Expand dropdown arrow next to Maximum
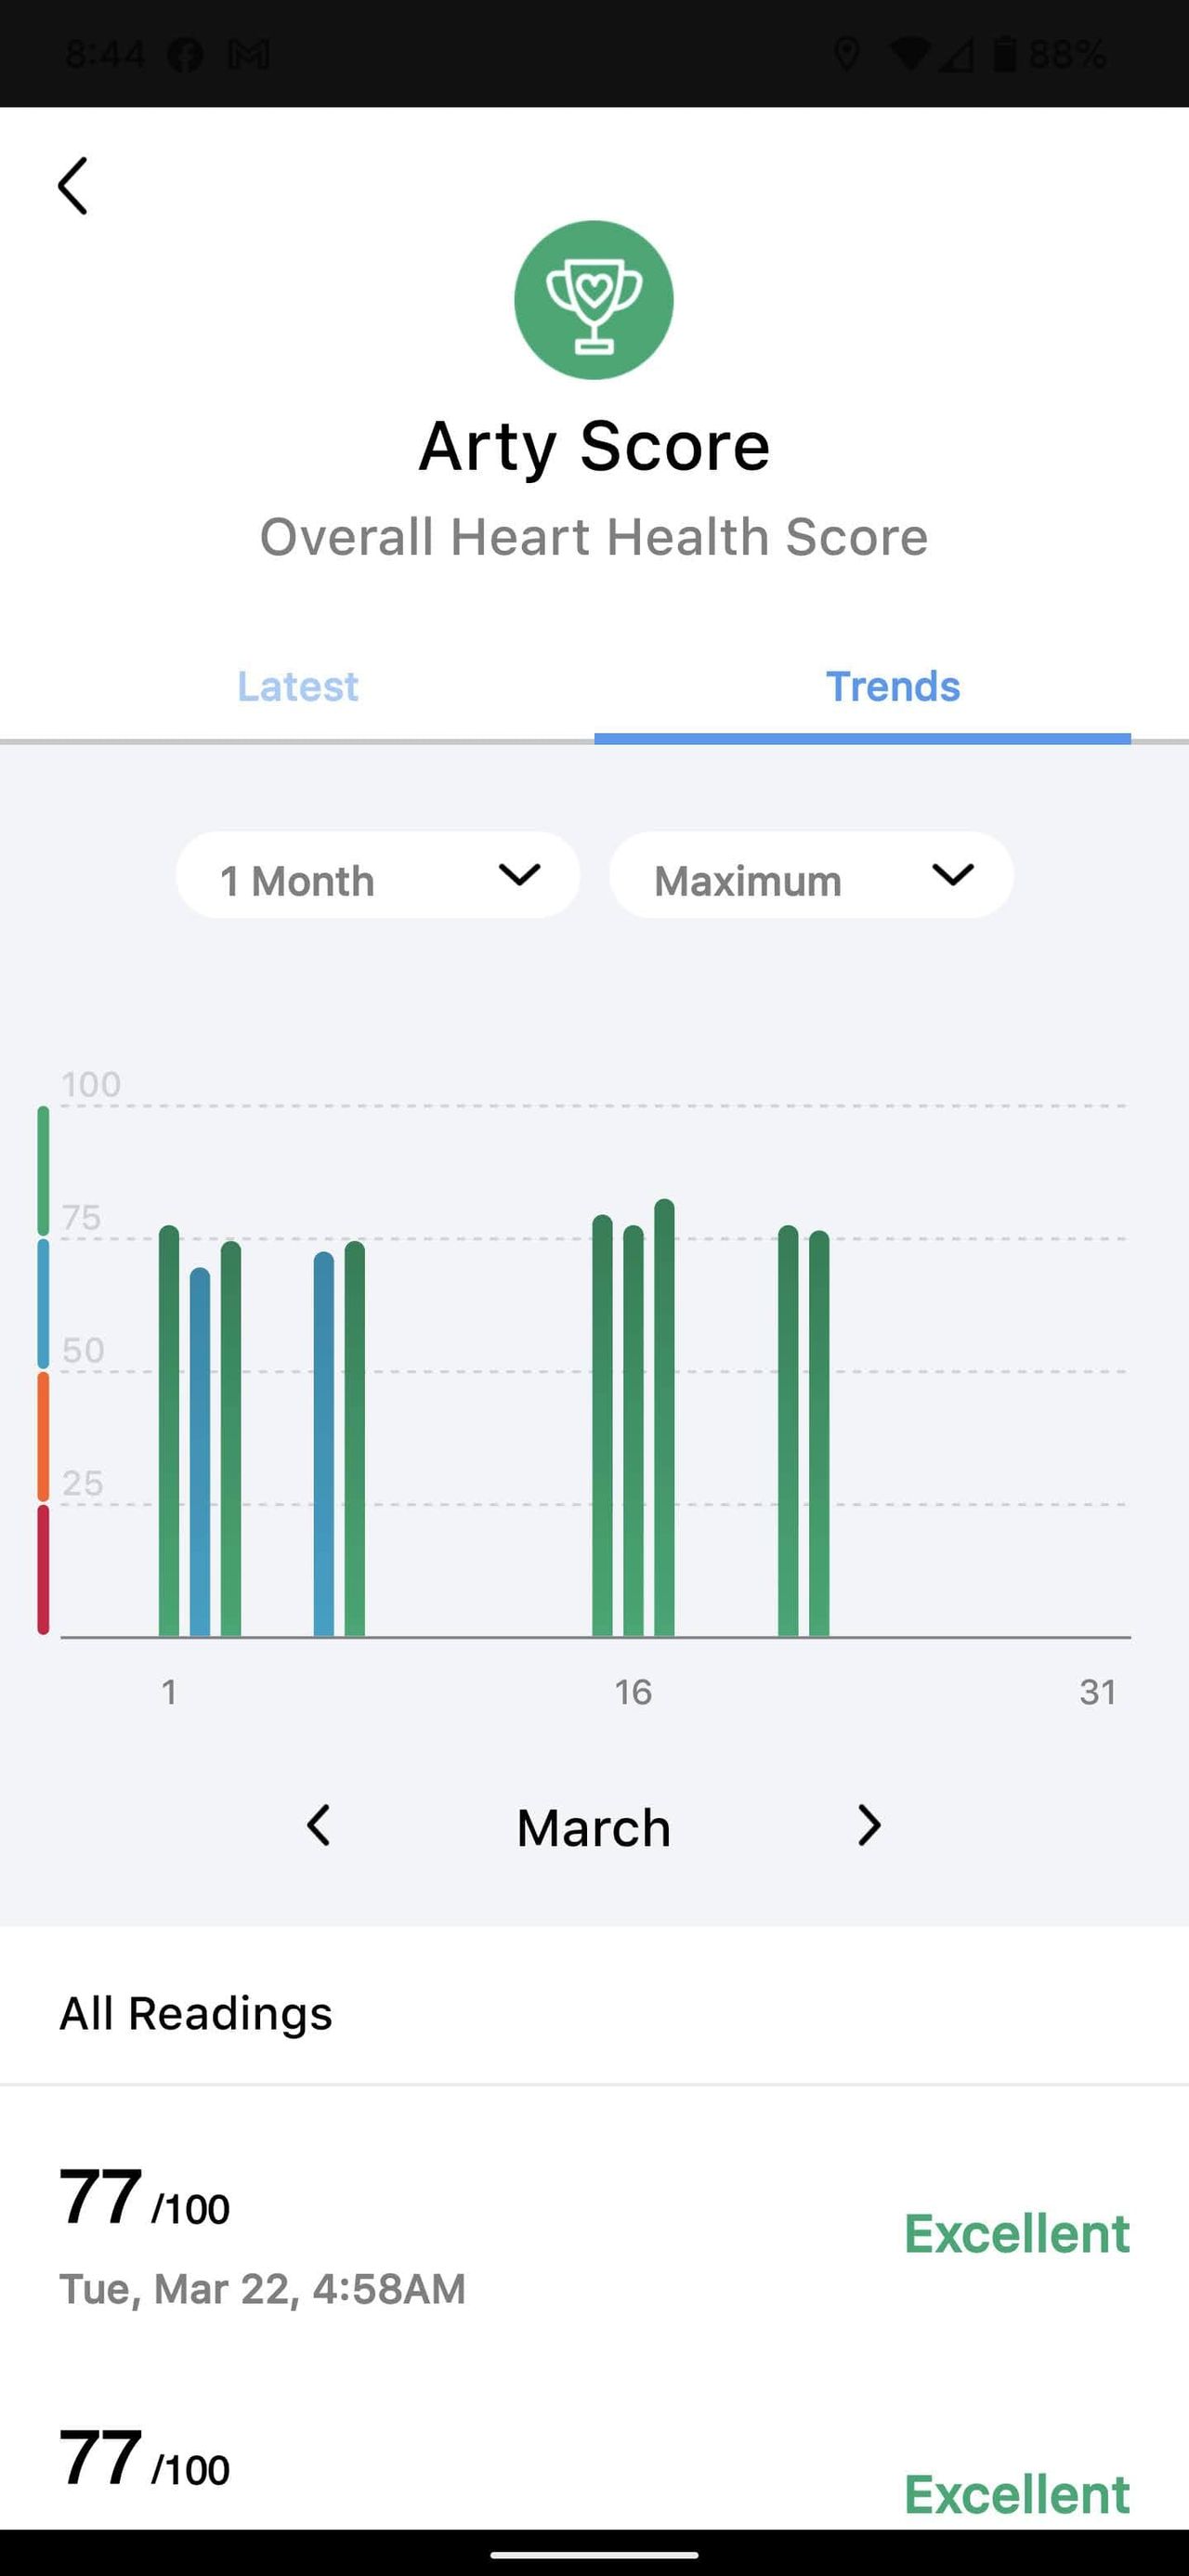Viewport: 1189px width, 2576px height. point(952,875)
